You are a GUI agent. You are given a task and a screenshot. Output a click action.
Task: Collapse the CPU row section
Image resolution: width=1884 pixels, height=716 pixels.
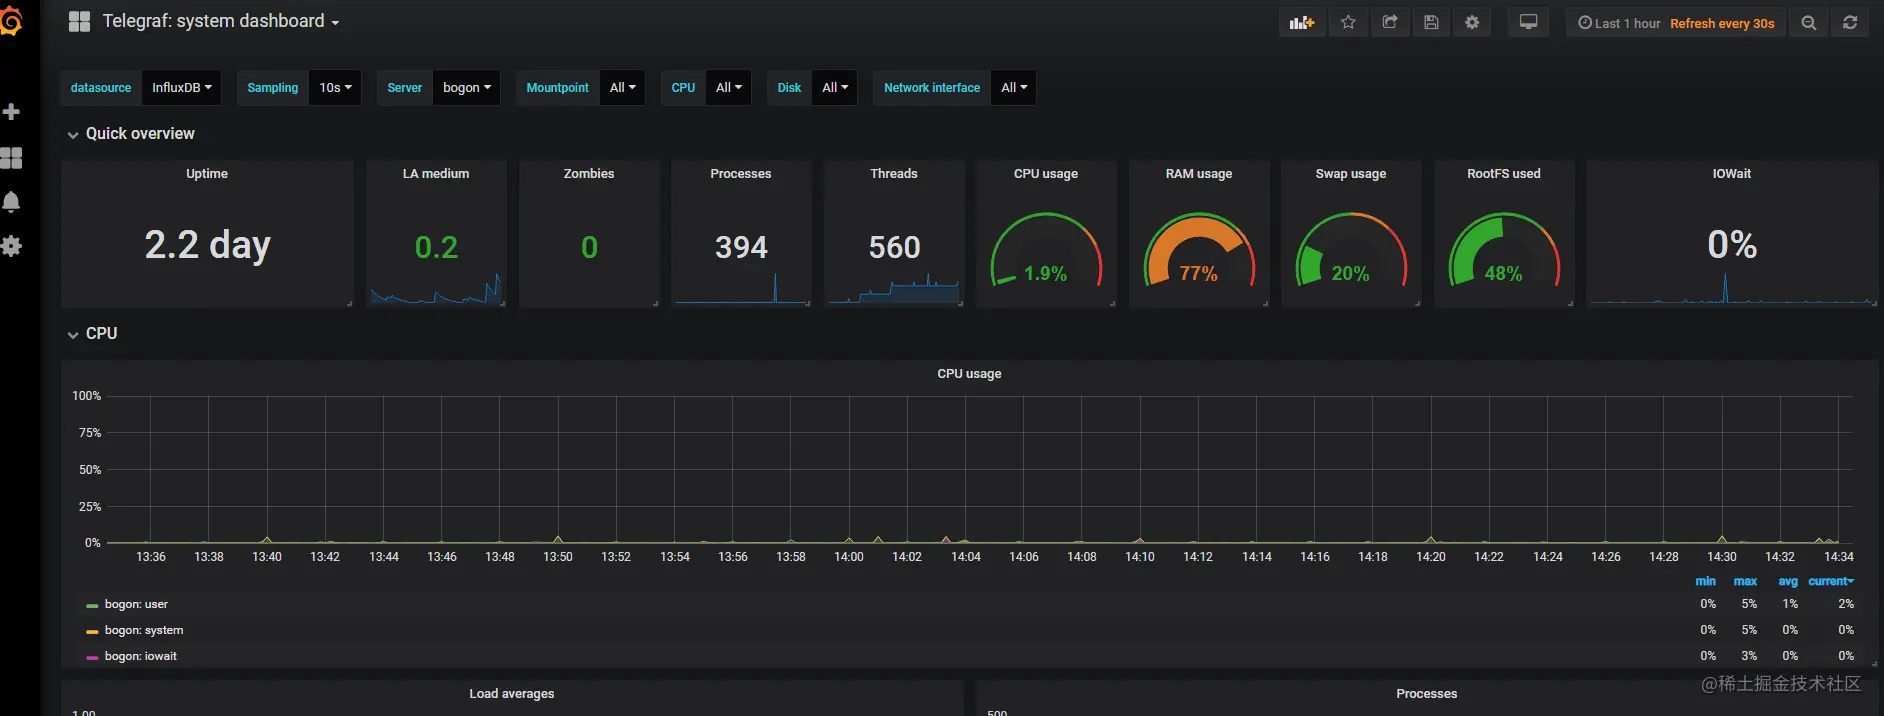[92, 334]
